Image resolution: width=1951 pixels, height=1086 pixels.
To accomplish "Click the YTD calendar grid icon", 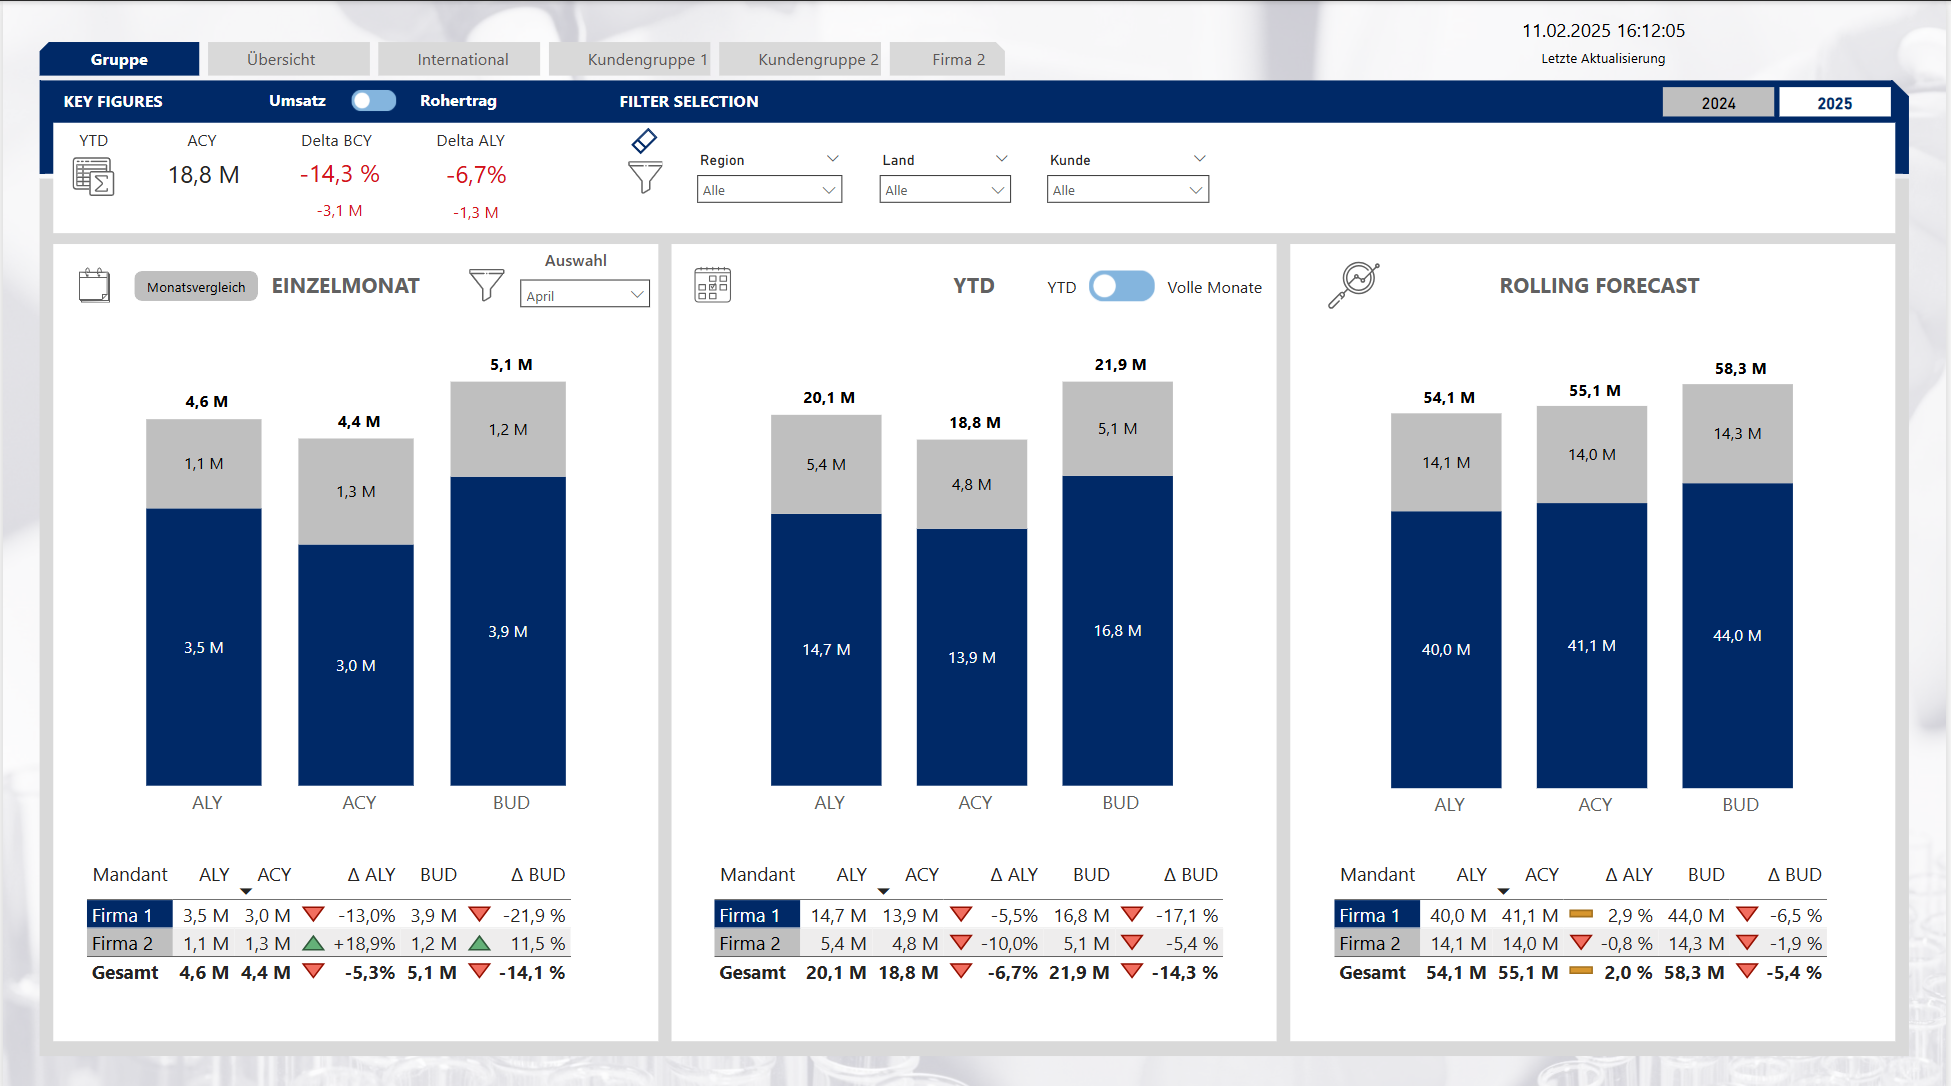I will (713, 285).
